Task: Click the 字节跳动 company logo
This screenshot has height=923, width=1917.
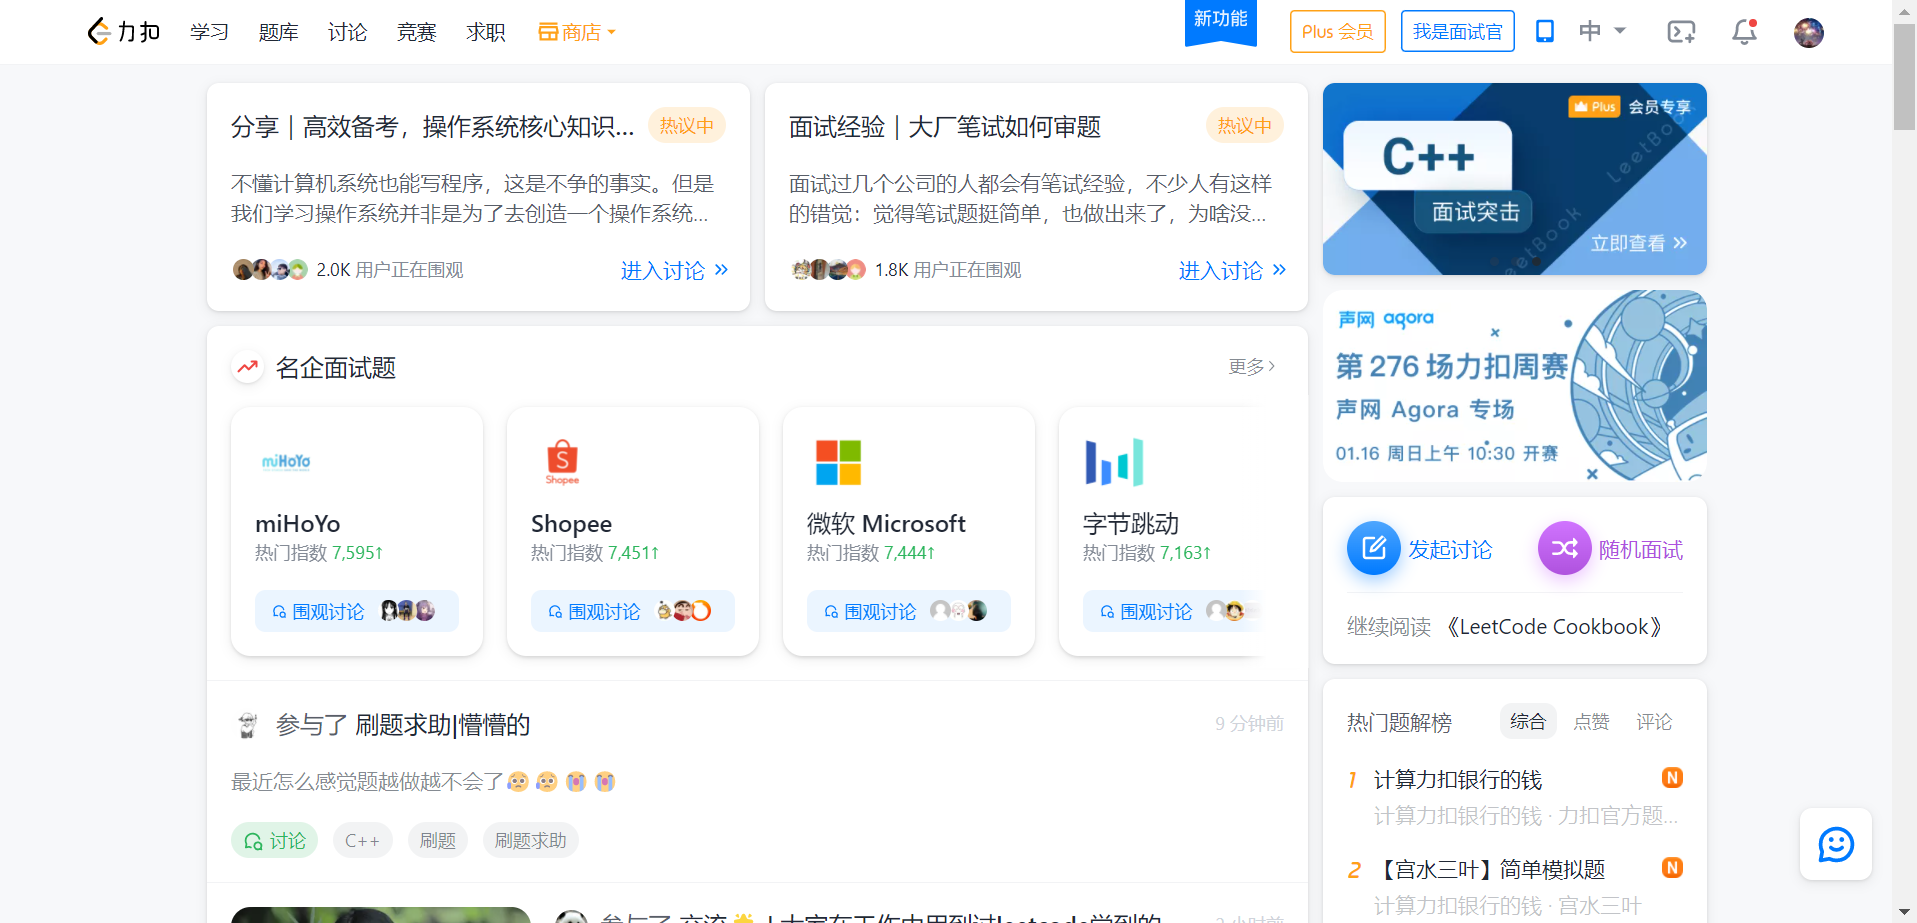Action: tap(1114, 462)
